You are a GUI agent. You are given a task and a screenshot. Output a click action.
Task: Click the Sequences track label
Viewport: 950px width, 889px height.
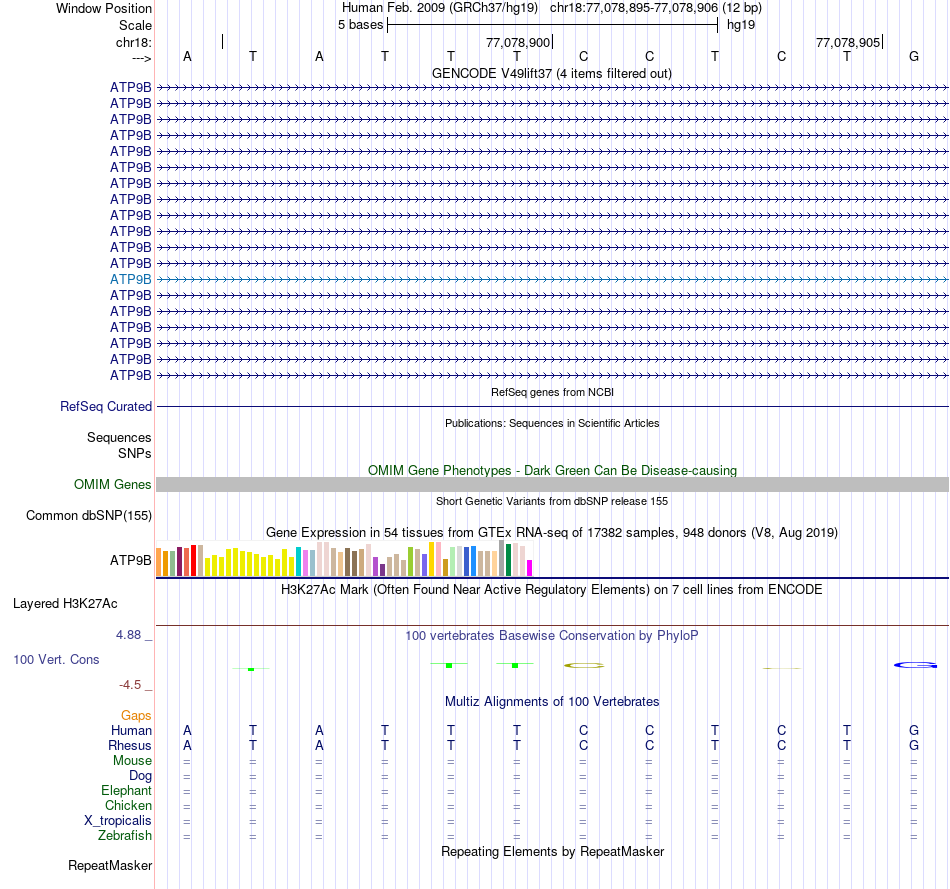tap(119, 438)
